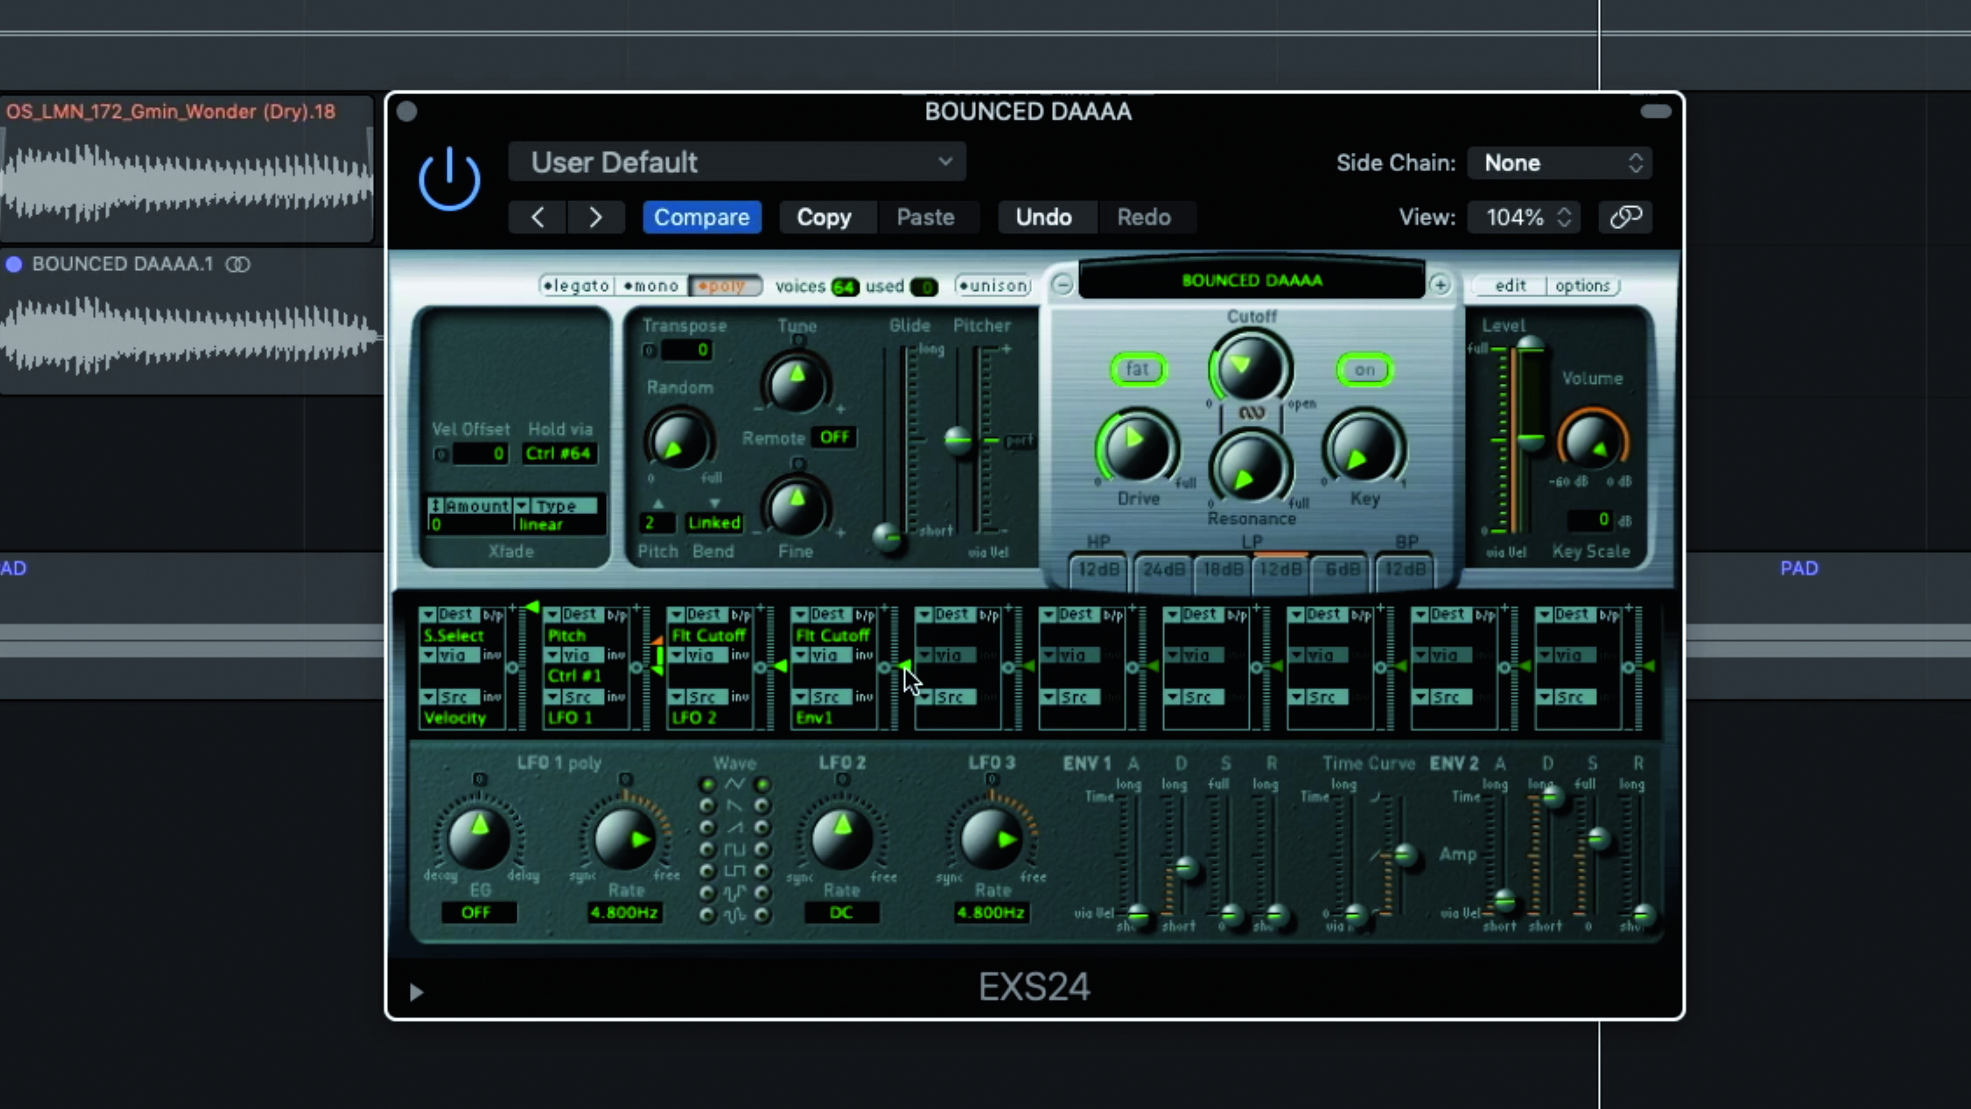Image resolution: width=1971 pixels, height=1109 pixels.
Task: Click the LFO 2 Rate knob
Action: [842, 838]
